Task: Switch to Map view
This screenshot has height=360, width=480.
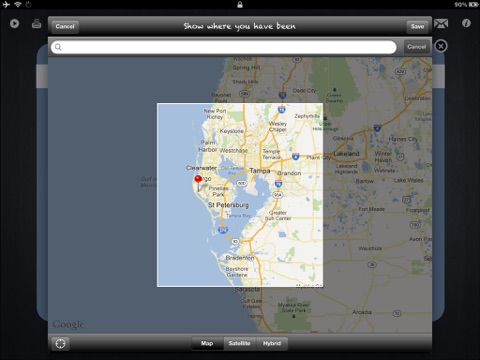Action: (x=207, y=343)
